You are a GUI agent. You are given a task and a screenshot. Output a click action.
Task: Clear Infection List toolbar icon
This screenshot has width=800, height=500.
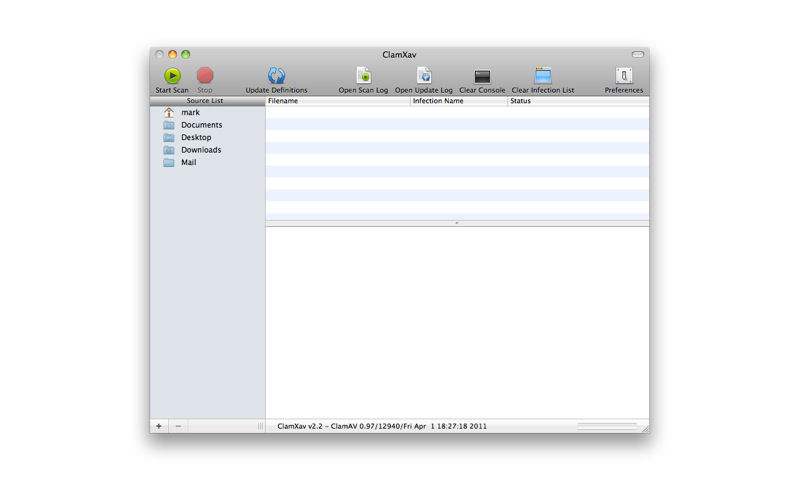pos(543,76)
